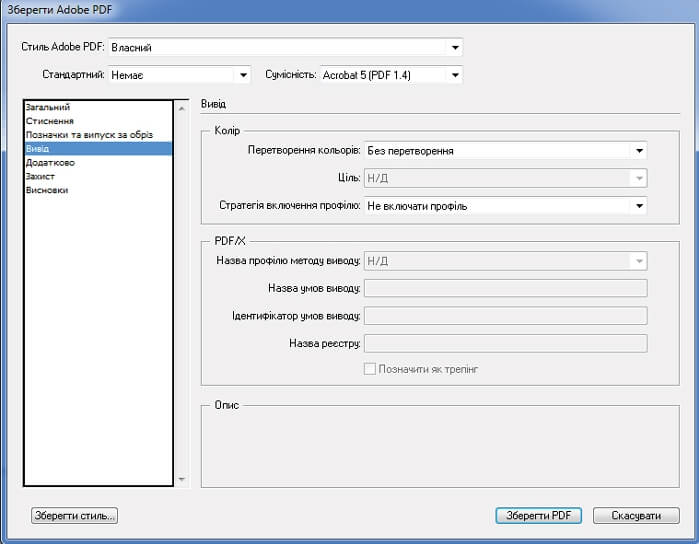Expand the Стиль Adobe PDF dropdown
The width and height of the screenshot is (699, 544).
pos(455,47)
